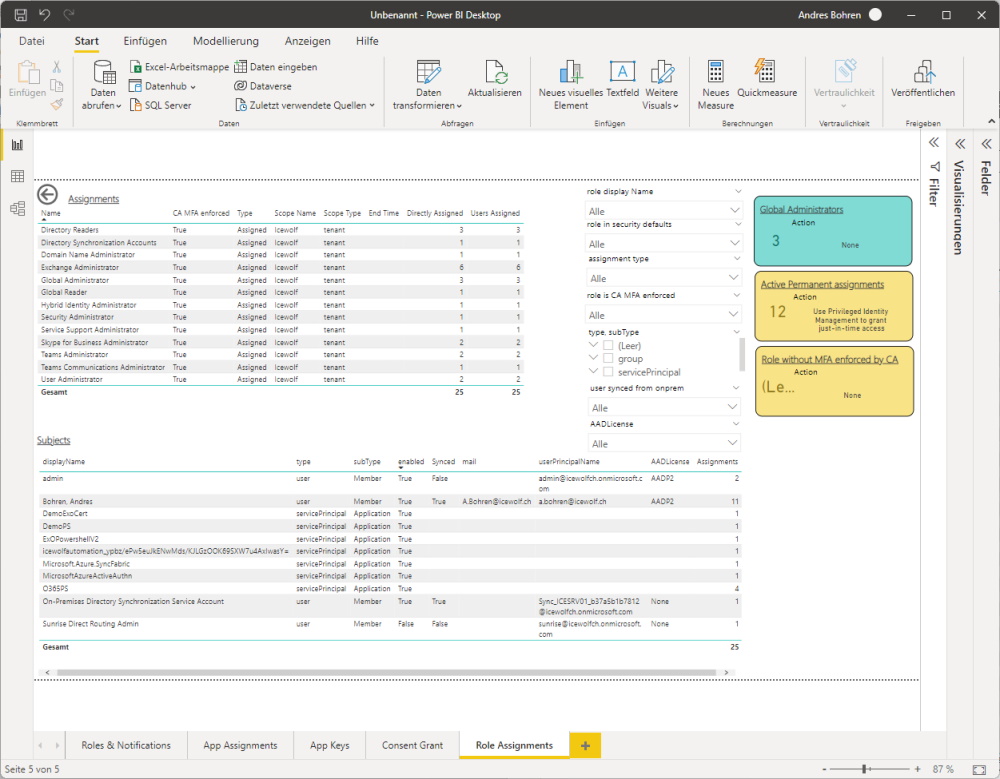Screen dimensions: 1000x779
Task: Sort Assignments table by Users Assigned header
Action: click(x=495, y=213)
